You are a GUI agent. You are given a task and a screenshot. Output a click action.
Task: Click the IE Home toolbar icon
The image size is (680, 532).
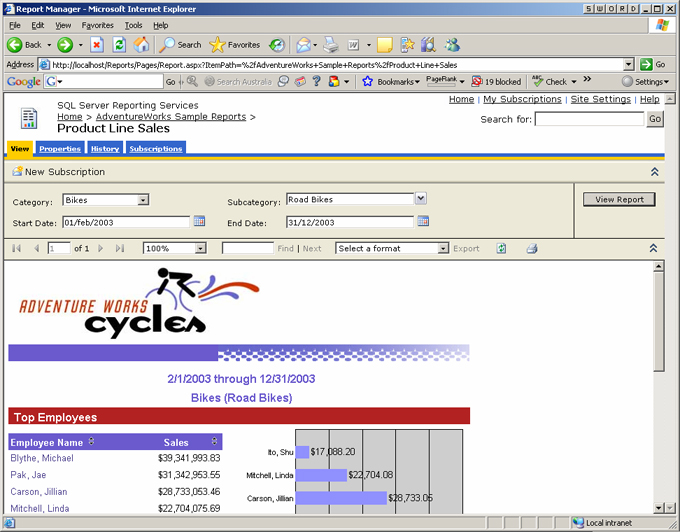pyautogui.click(x=142, y=44)
